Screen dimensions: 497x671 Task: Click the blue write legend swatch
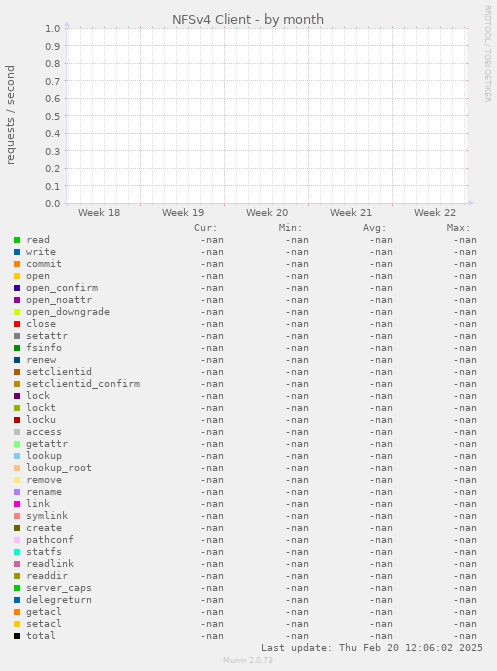(17, 252)
